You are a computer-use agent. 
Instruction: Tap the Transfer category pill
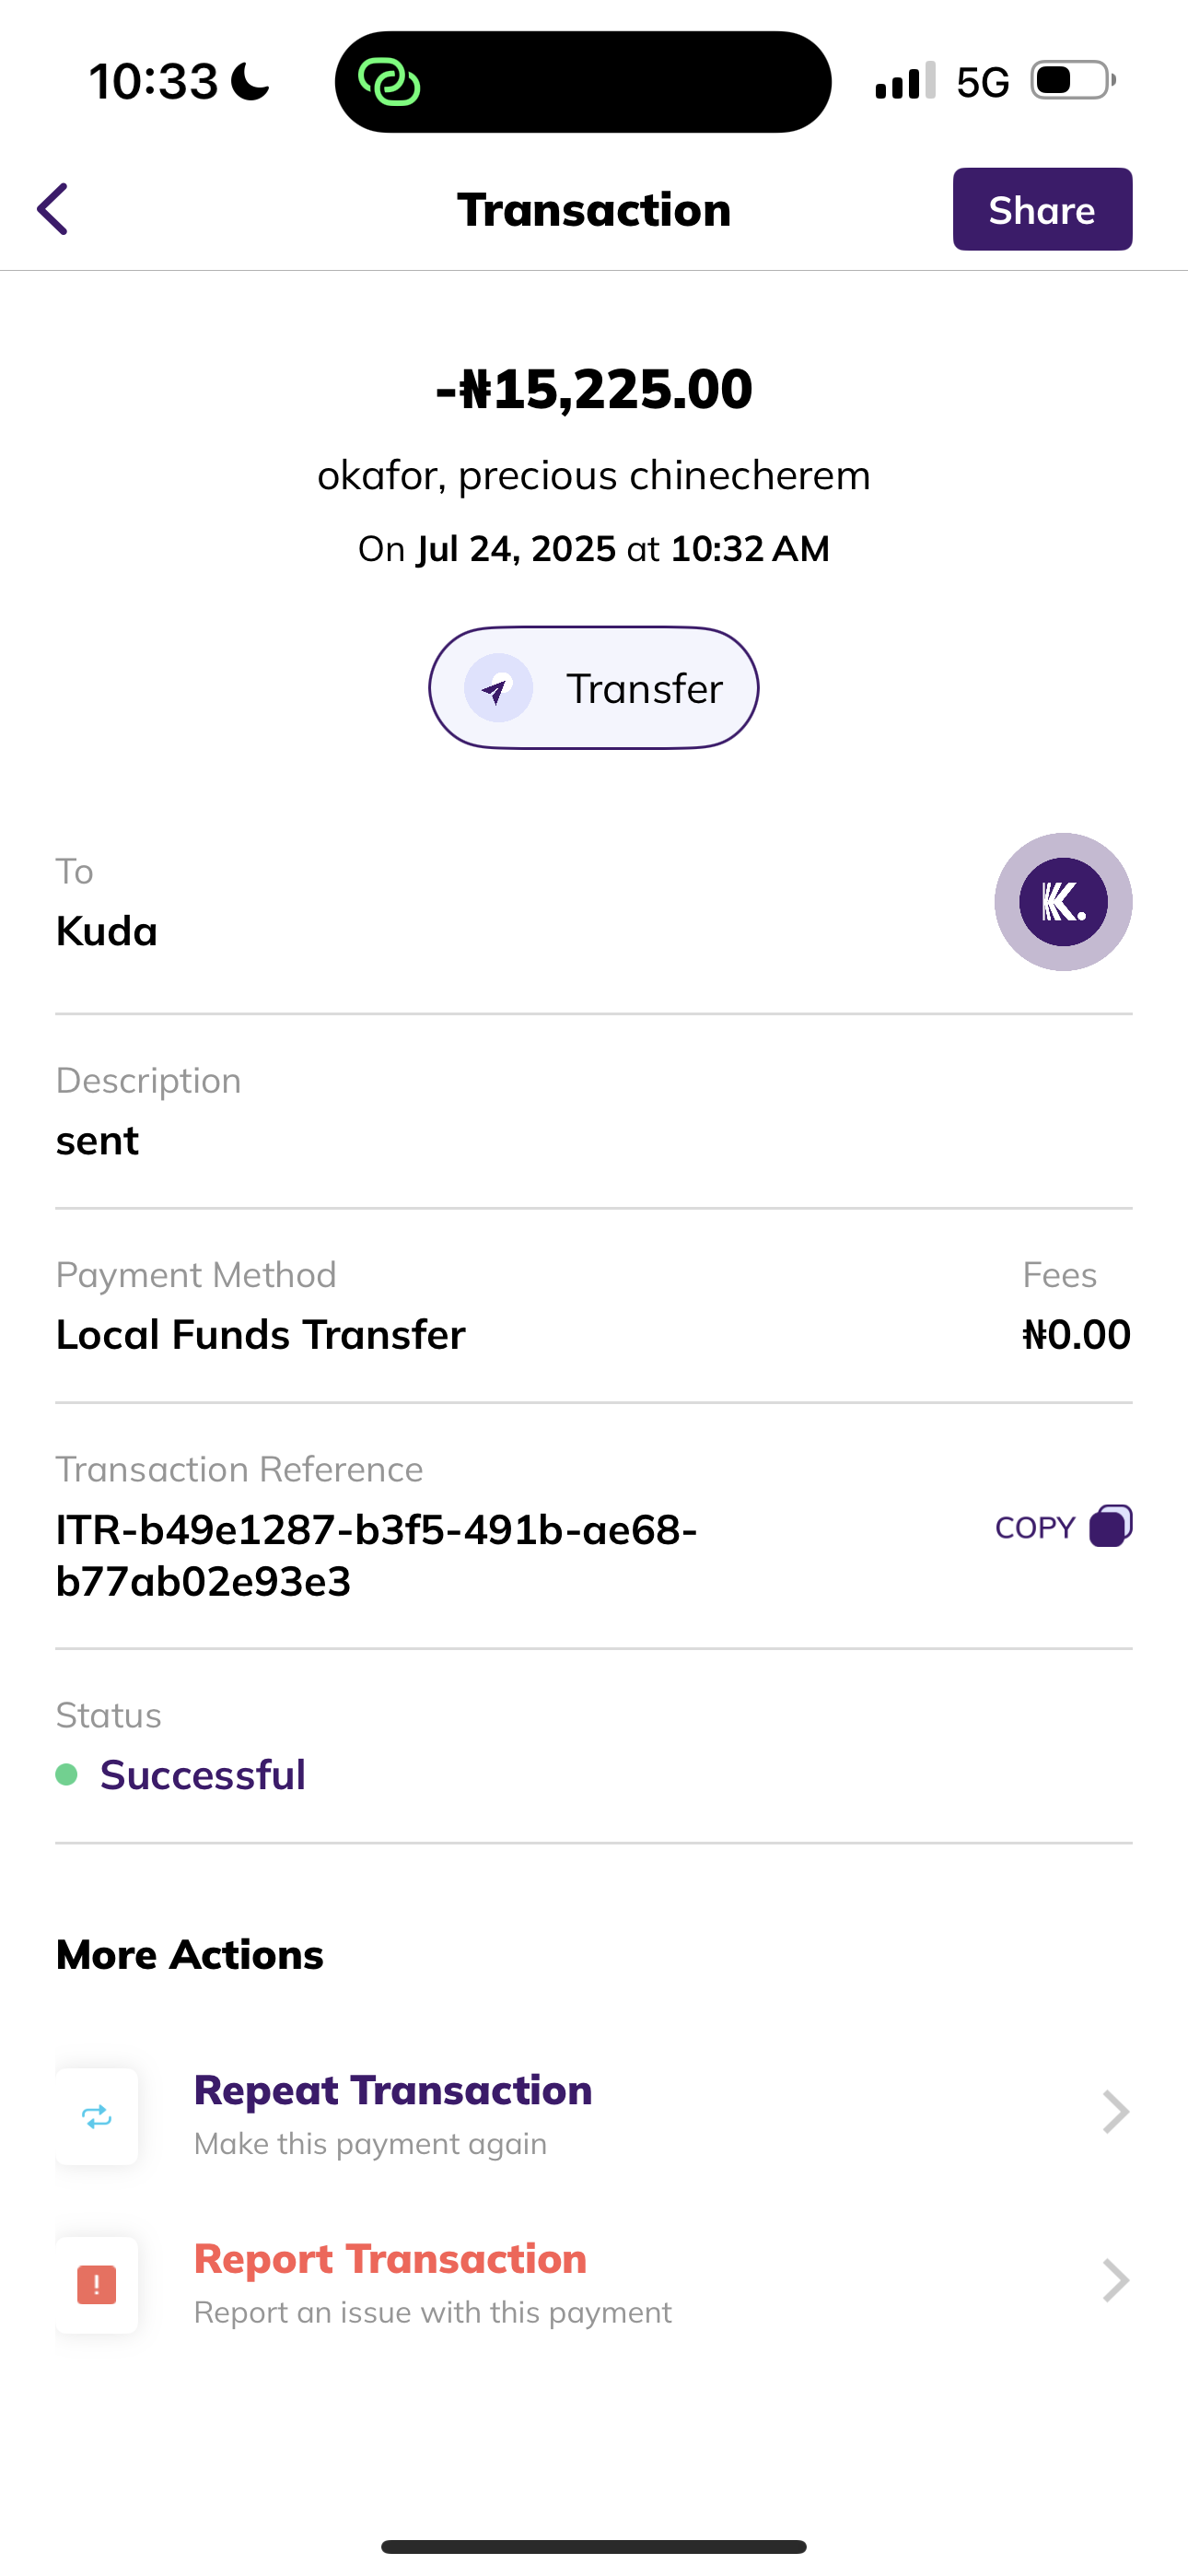coord(594,688)
